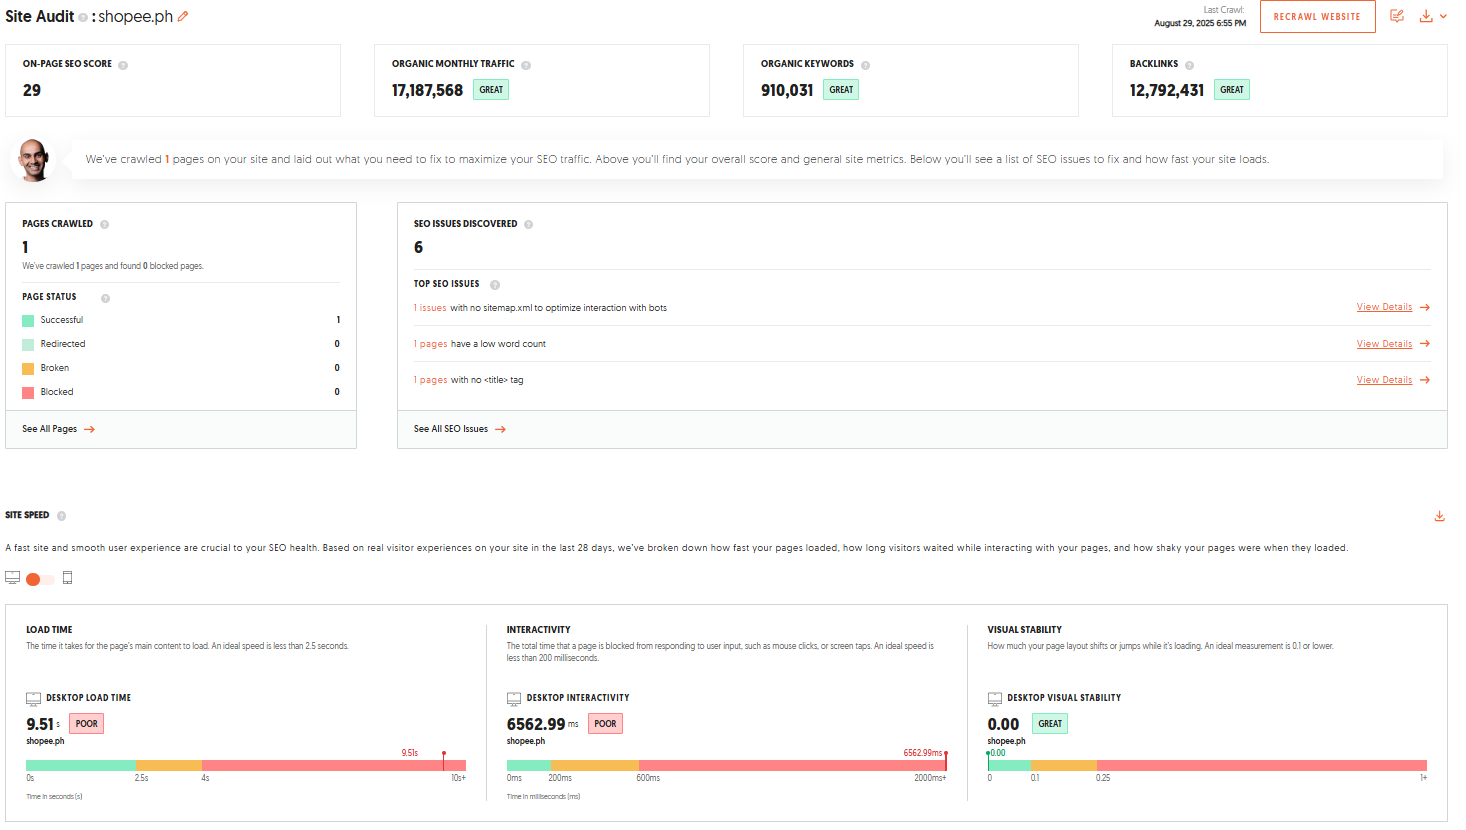Show Organic Keywords info tooltip
The height and width of the screenshot is (830, 1466).
[865, 65]
